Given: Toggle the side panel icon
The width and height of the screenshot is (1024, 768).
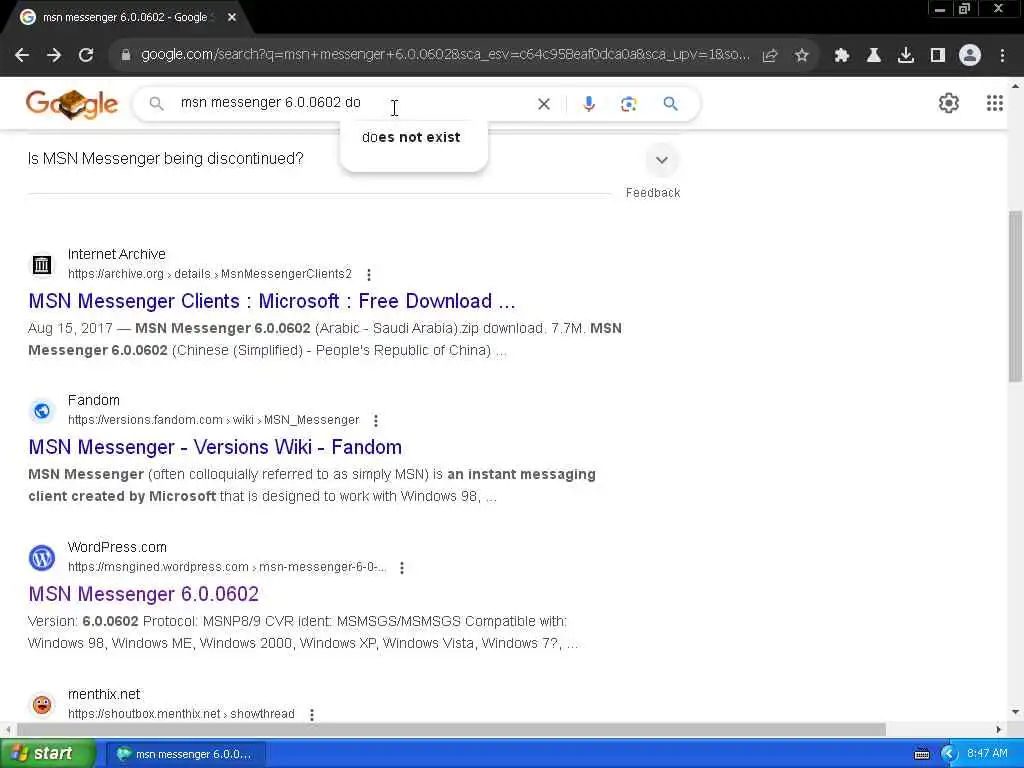Looking at the screenshot, I should [x=938, y=56].
